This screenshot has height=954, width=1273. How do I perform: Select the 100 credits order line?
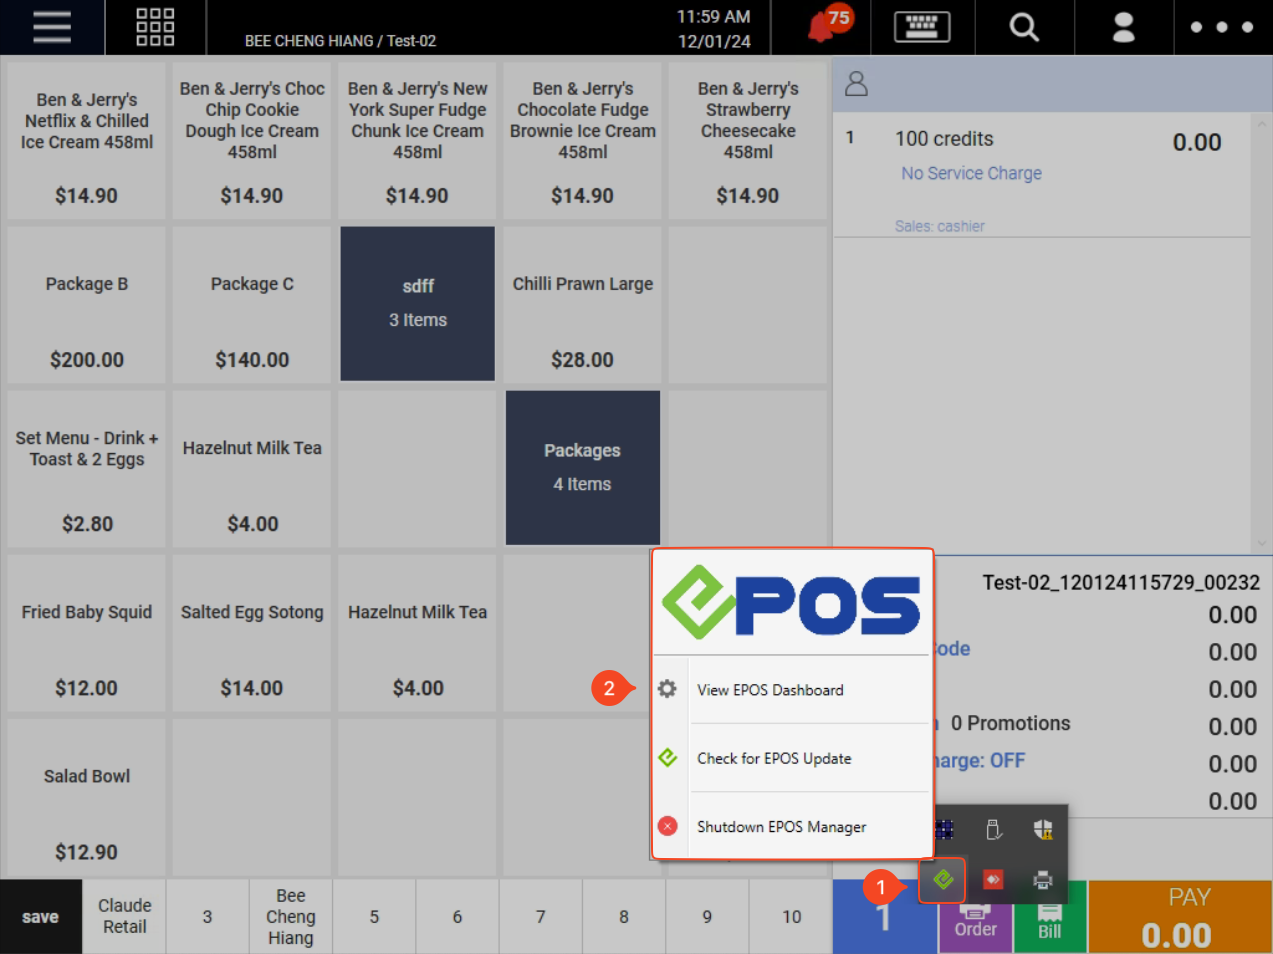pos(1042,175)
